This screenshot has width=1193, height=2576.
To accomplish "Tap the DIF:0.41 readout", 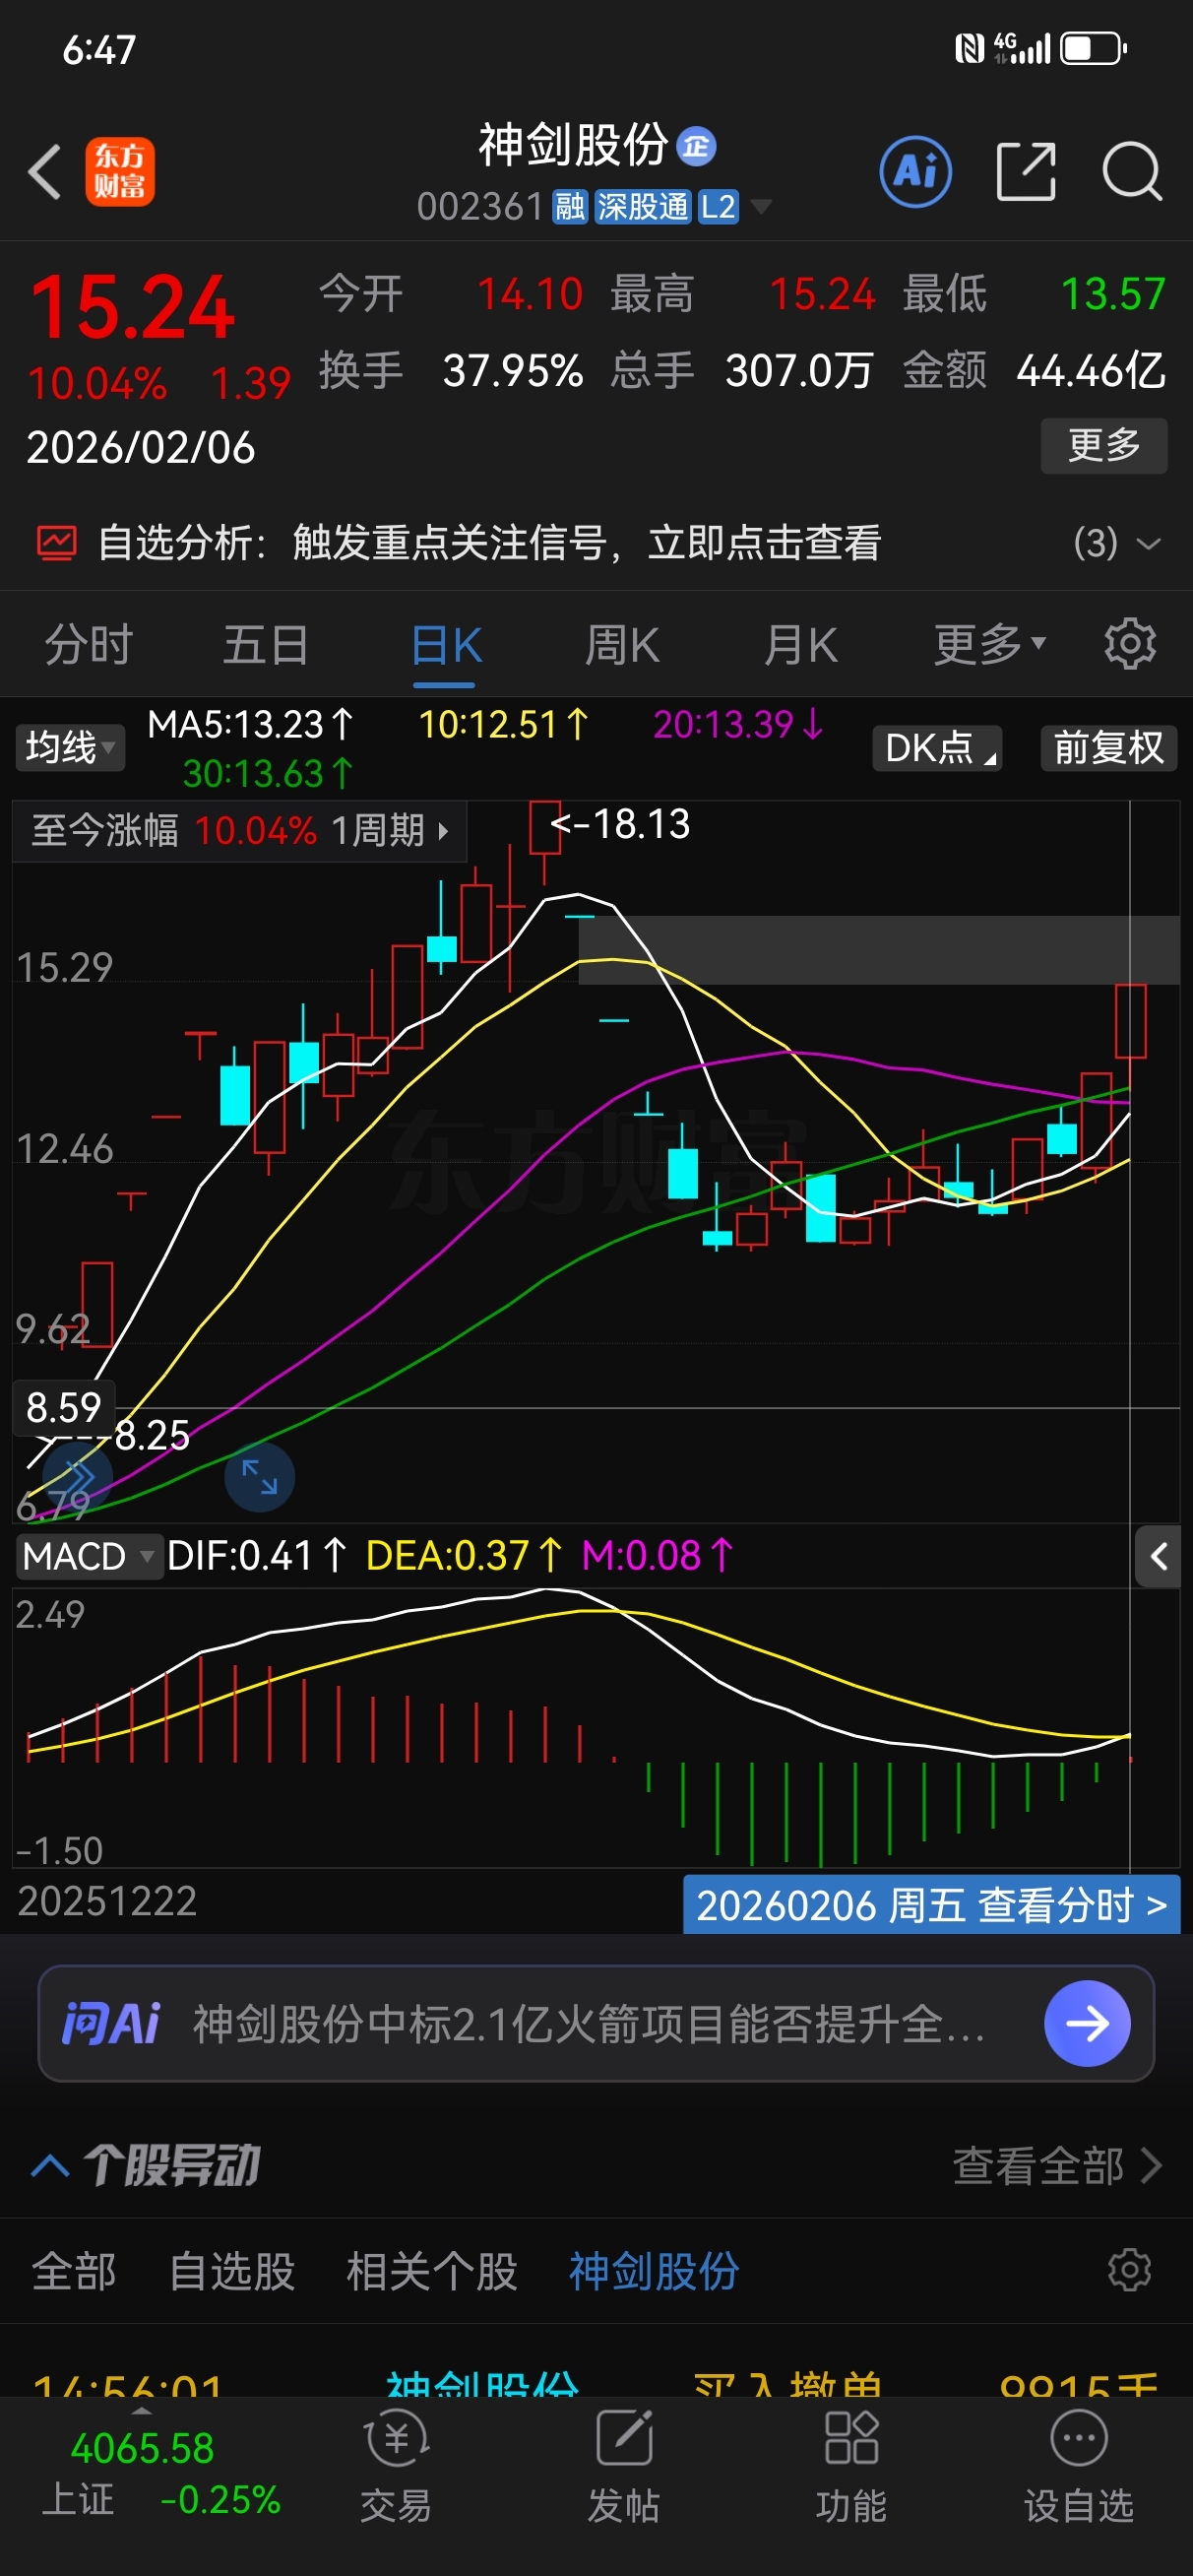I will click(256, 1556).
